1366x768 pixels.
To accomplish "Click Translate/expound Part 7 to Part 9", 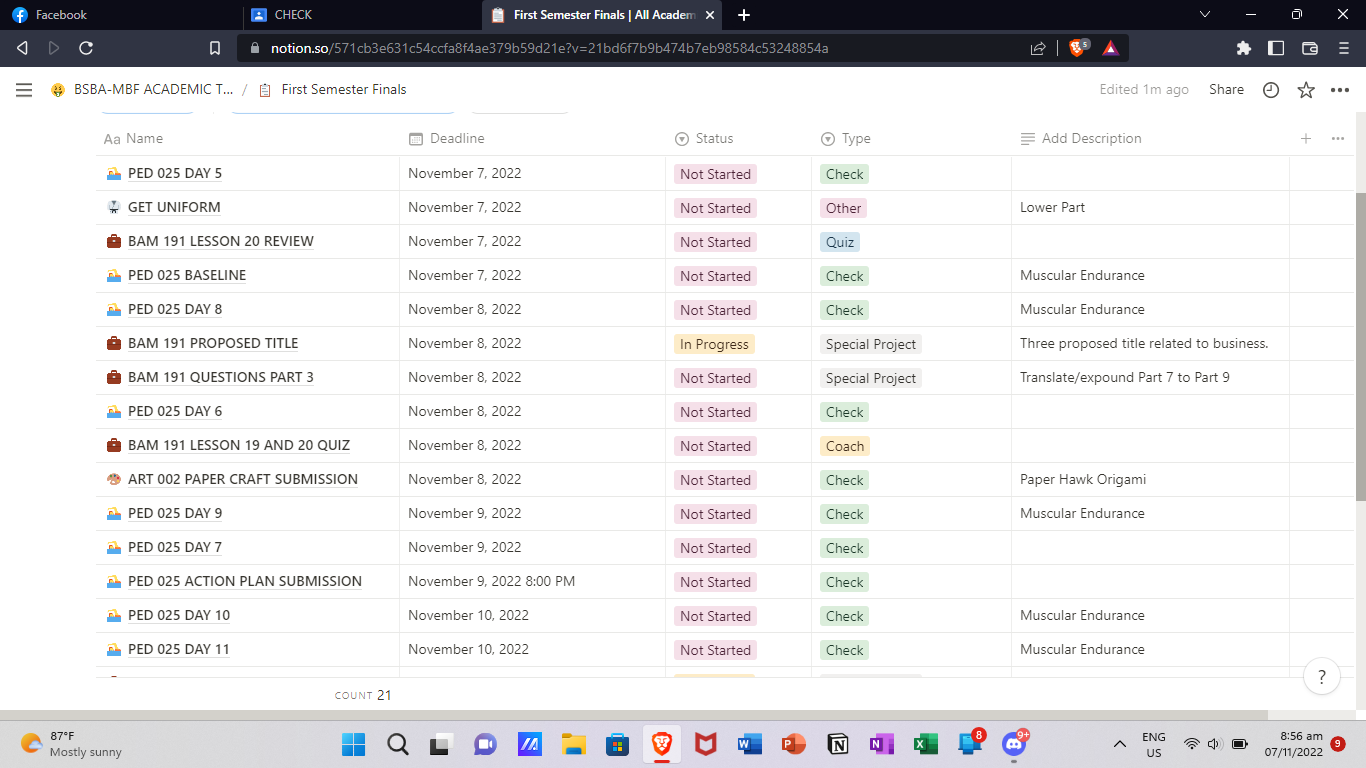I will [x=1125, y=378].
